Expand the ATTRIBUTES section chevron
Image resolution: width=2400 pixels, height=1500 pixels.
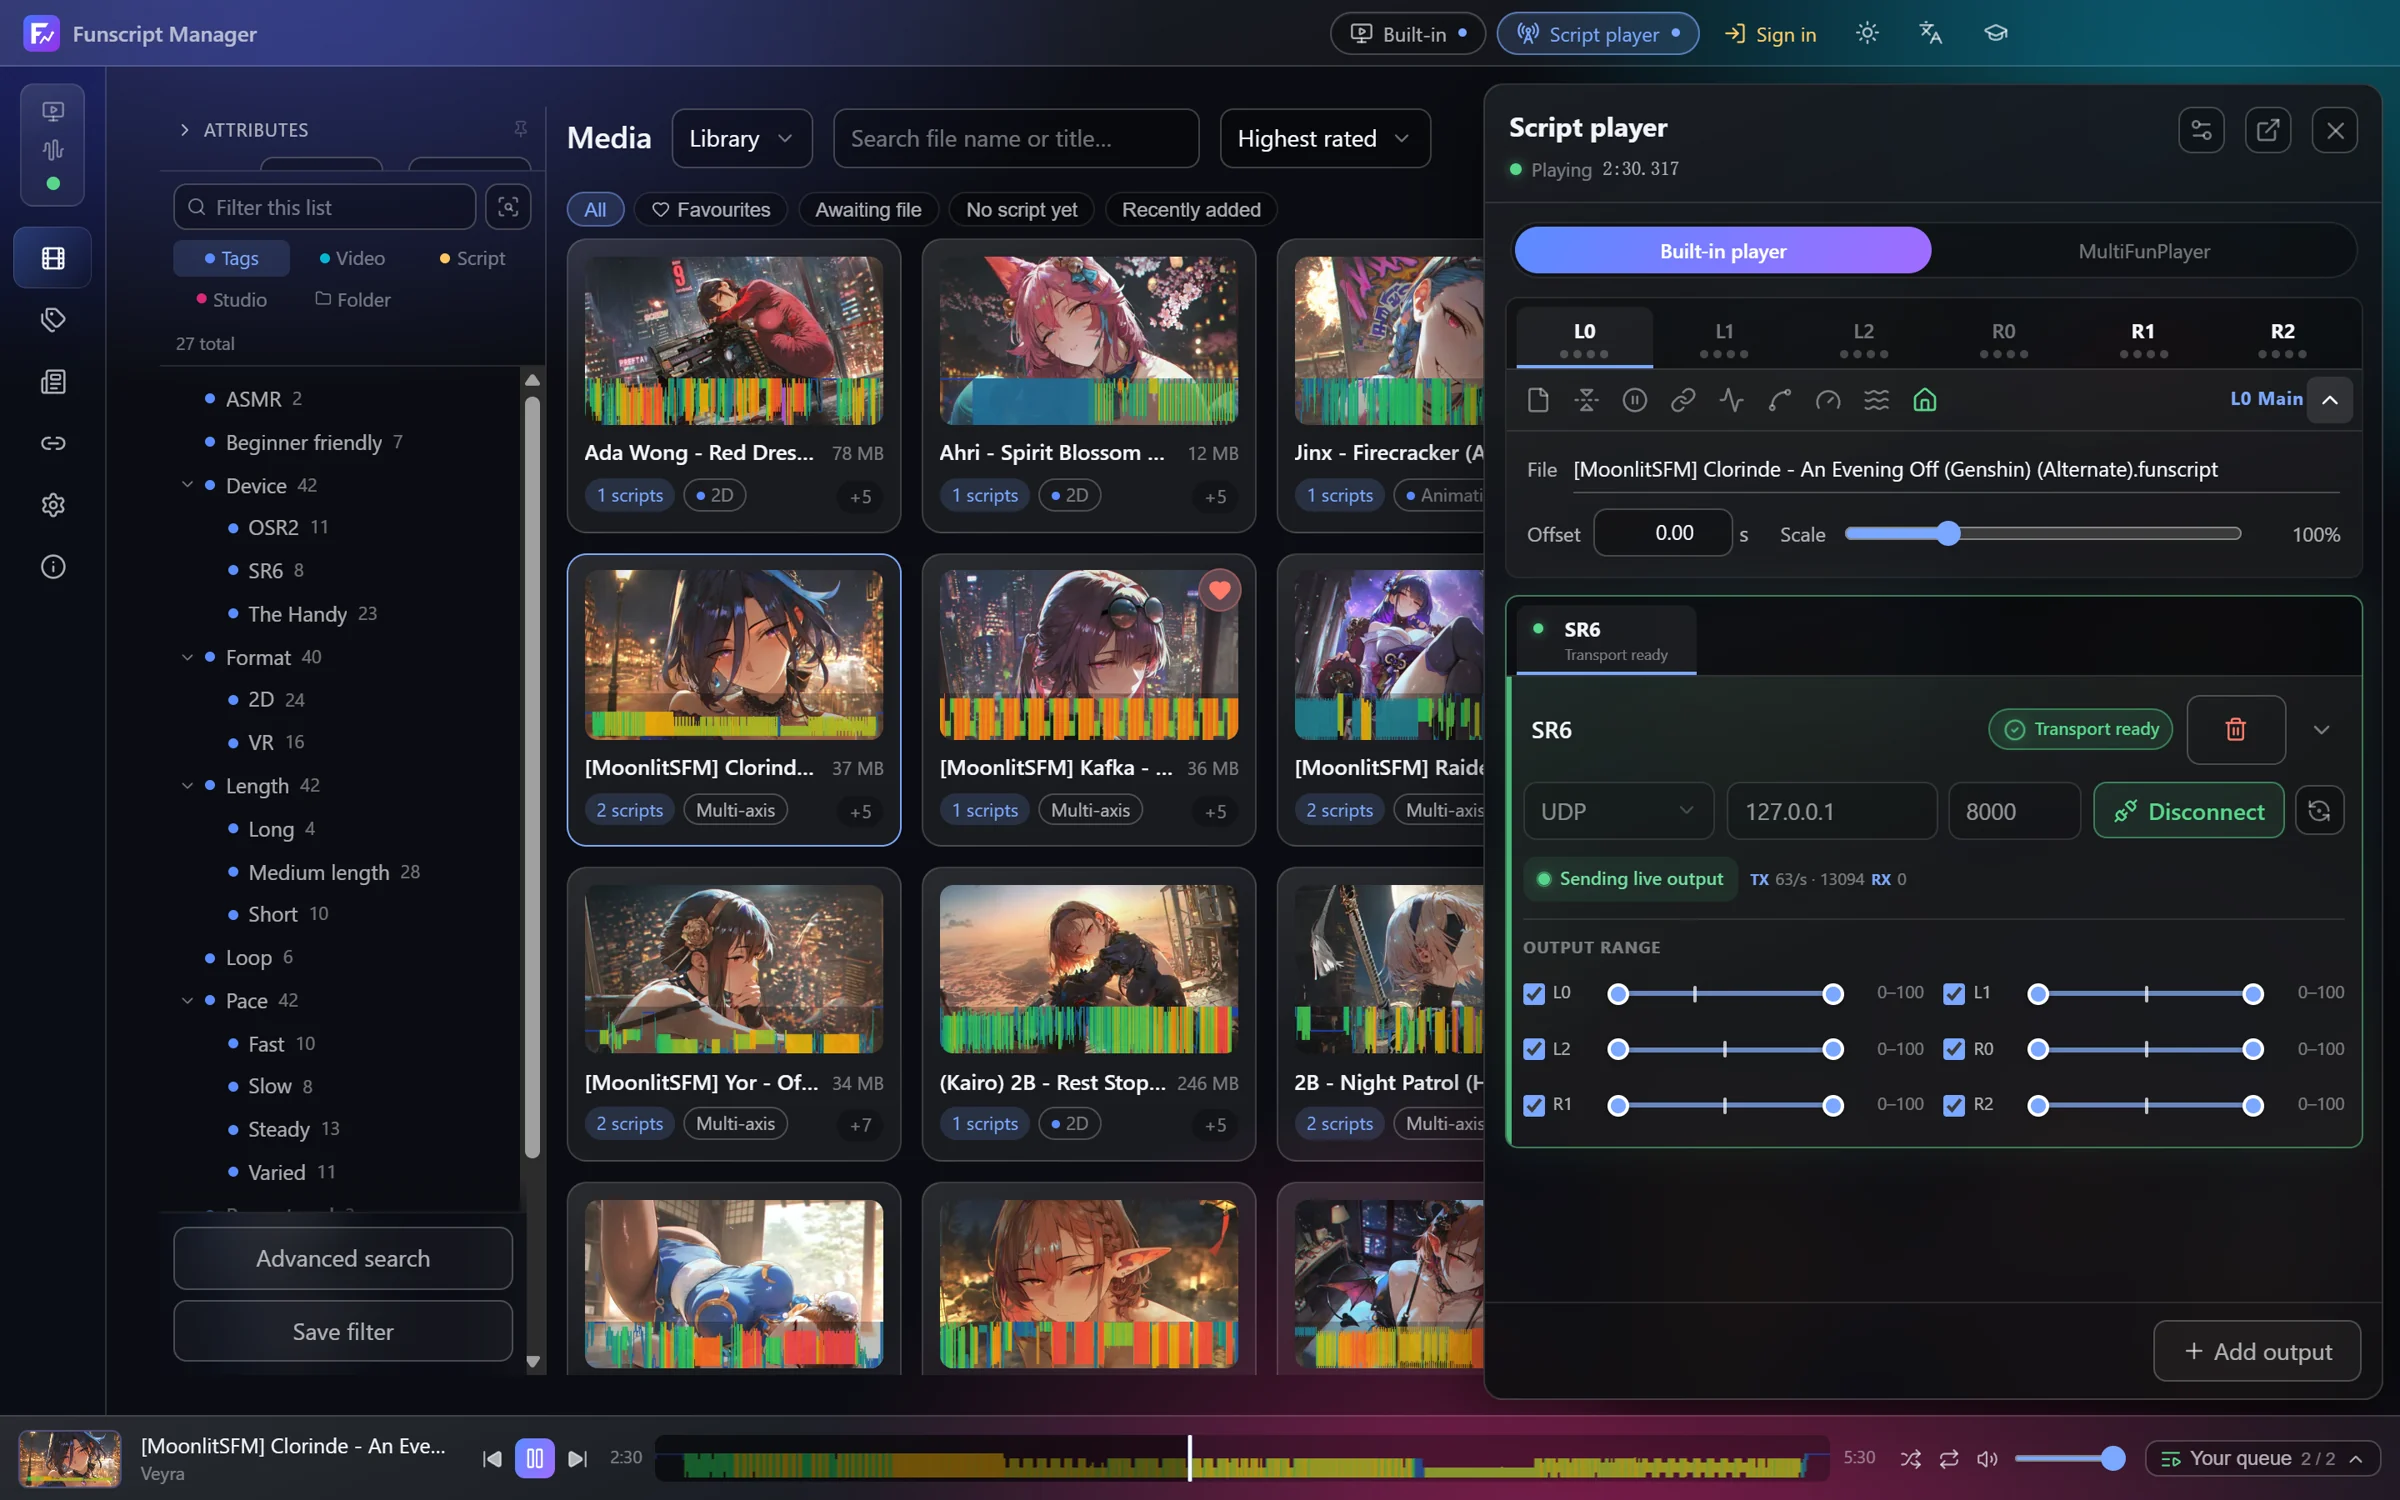click(185, 130)
